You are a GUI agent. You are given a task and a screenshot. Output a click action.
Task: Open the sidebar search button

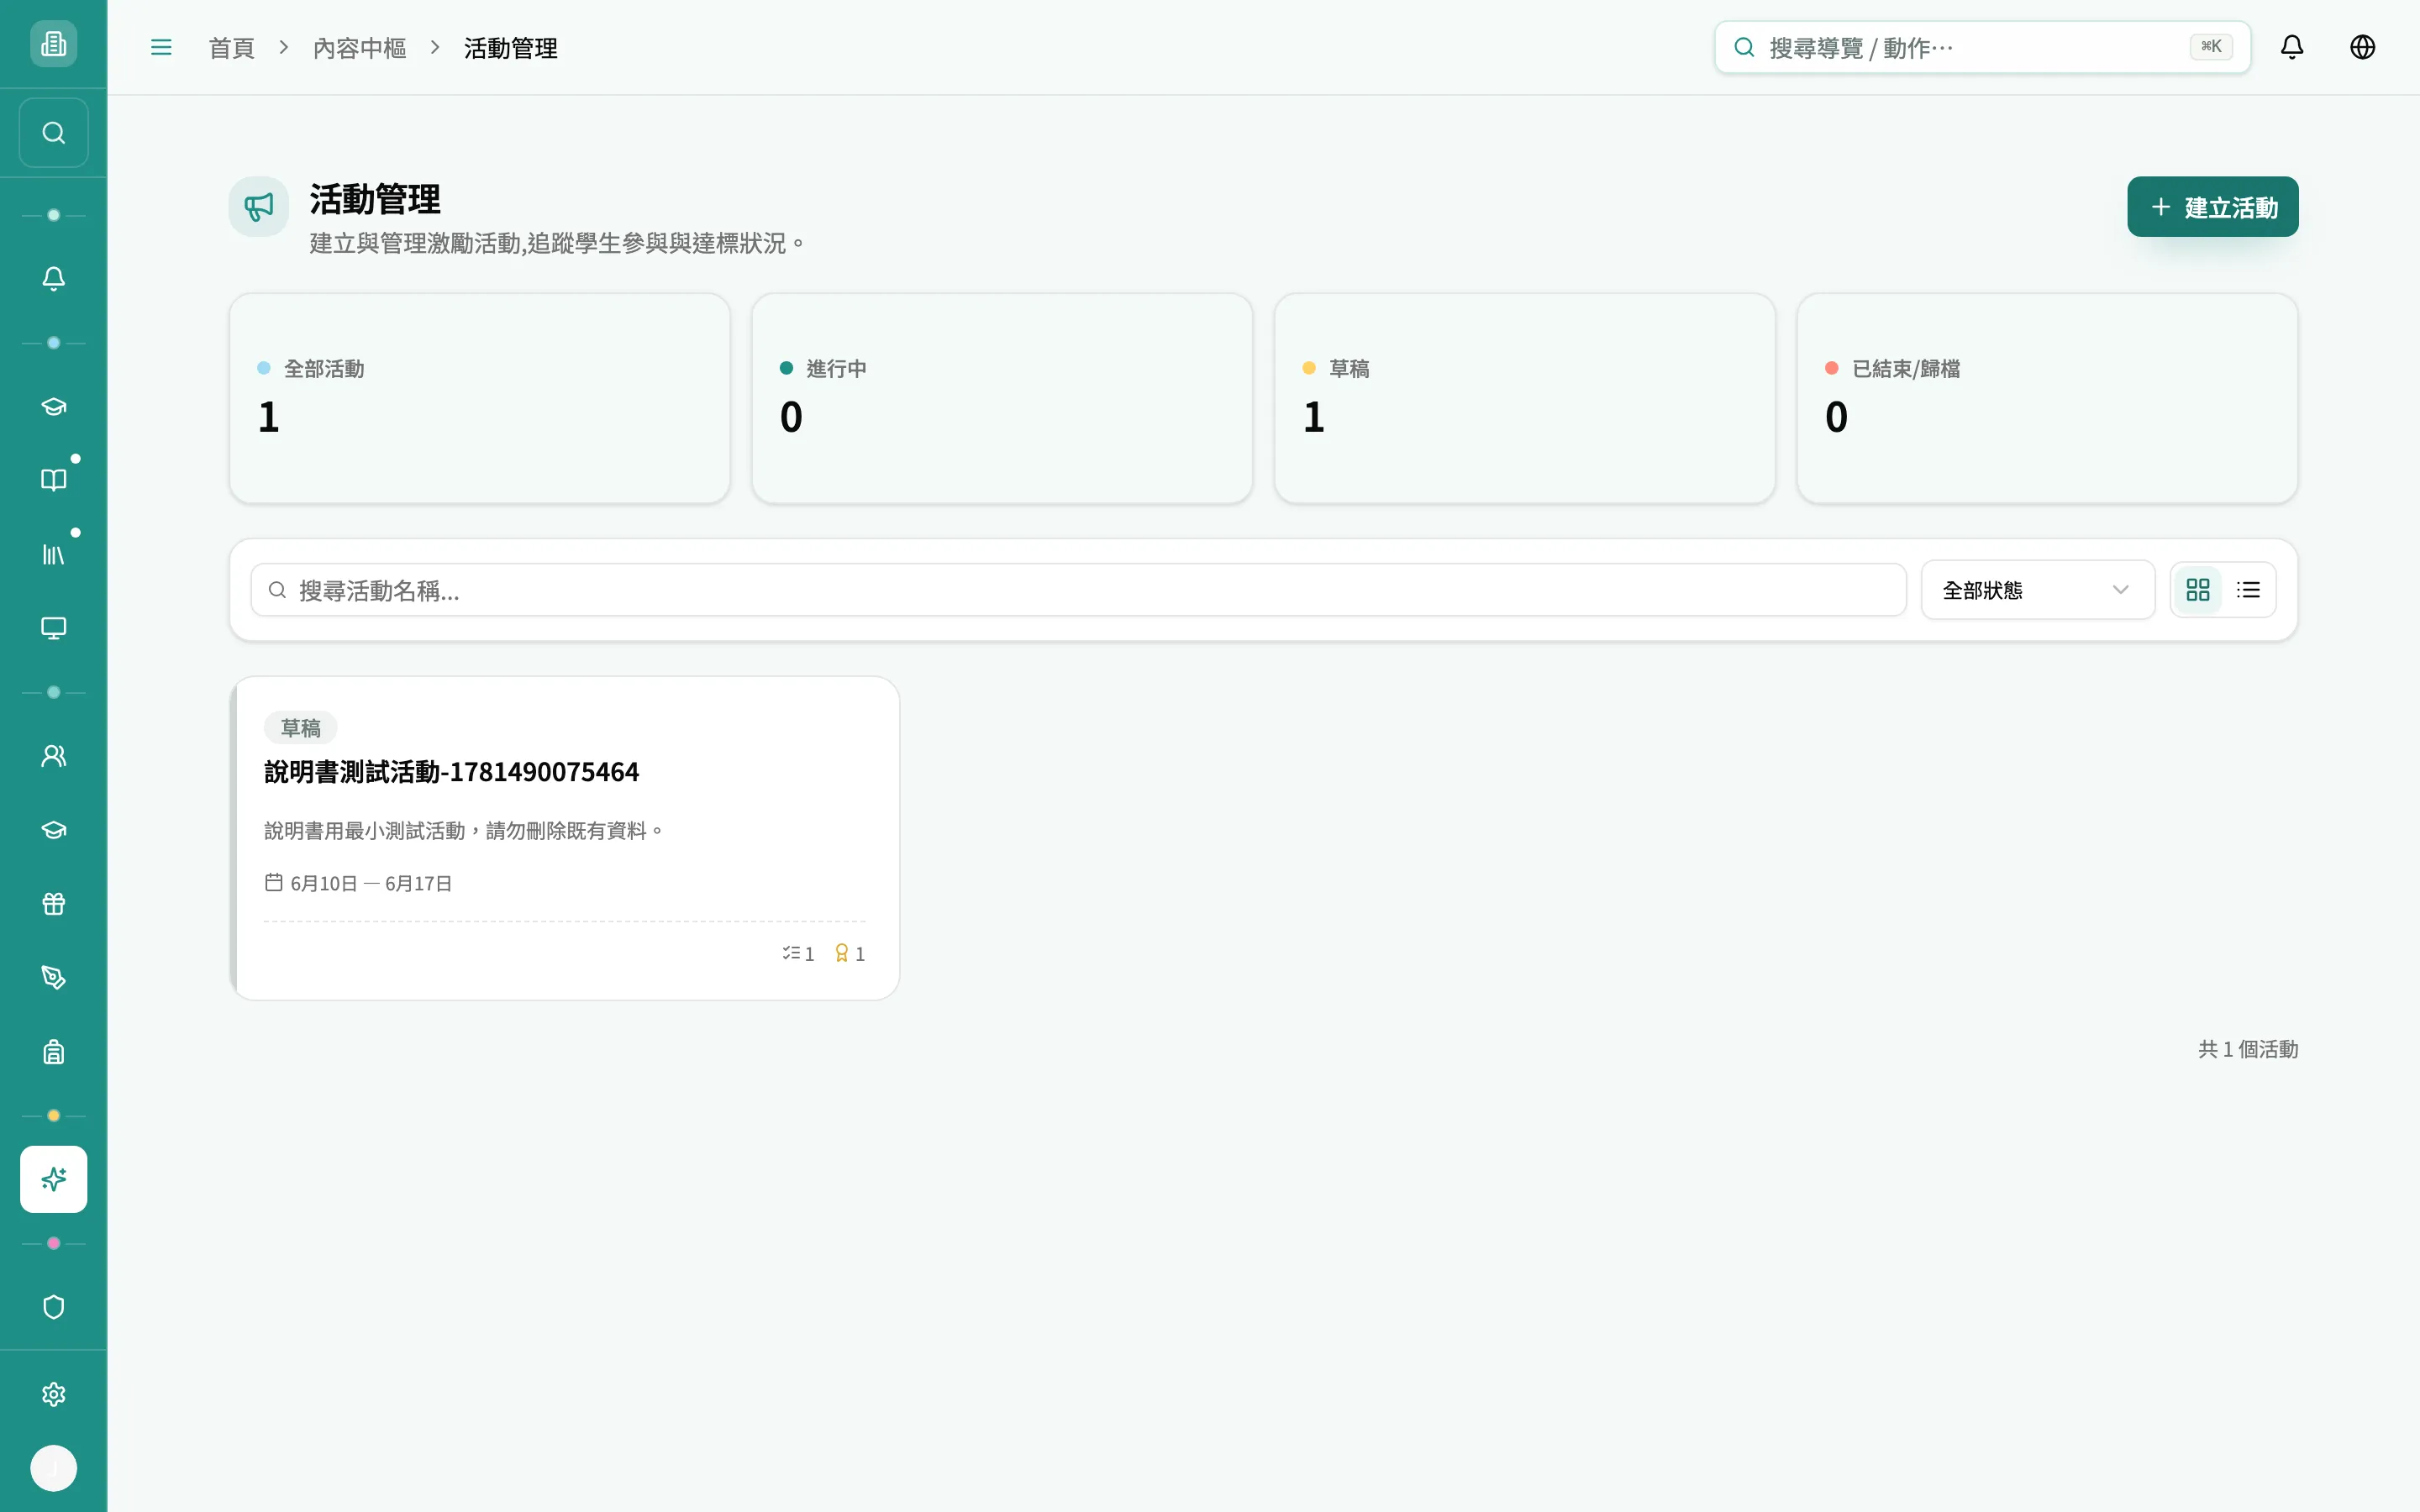tap(53, 133)
